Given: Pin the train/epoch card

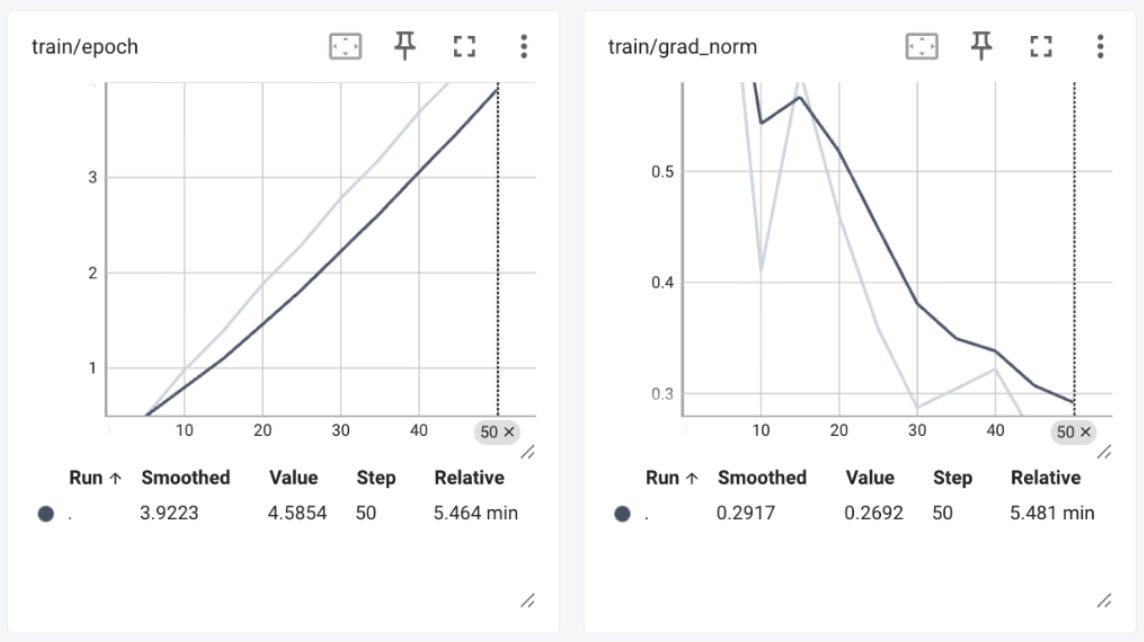Looking at the screenshot, I should 405,45.
